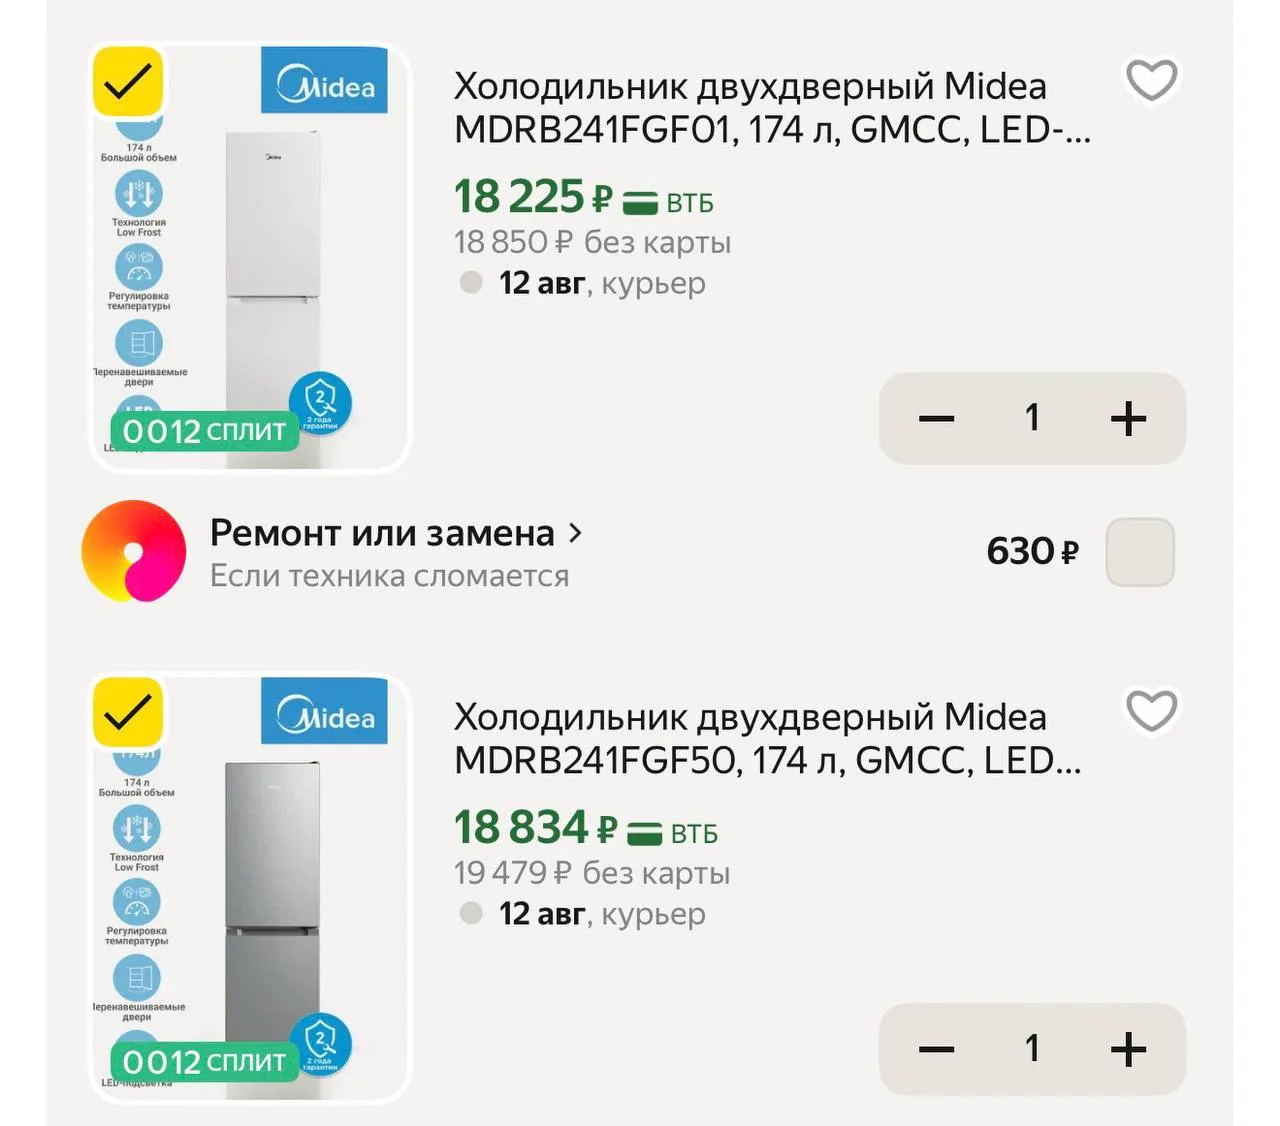Tap the 0012 сплит badge on silver fridge
This screenshot has width=1280, height=1126.
[205, 1062]
